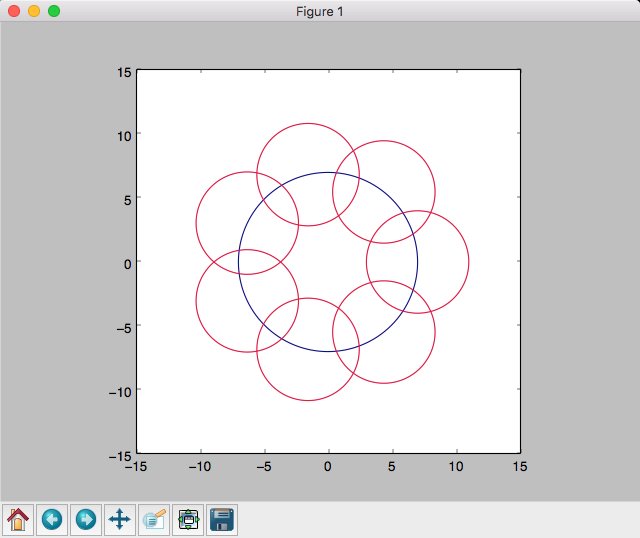Reset the plot with the Home icon
This screenshot has width=640, height=538.
[18, 519]
